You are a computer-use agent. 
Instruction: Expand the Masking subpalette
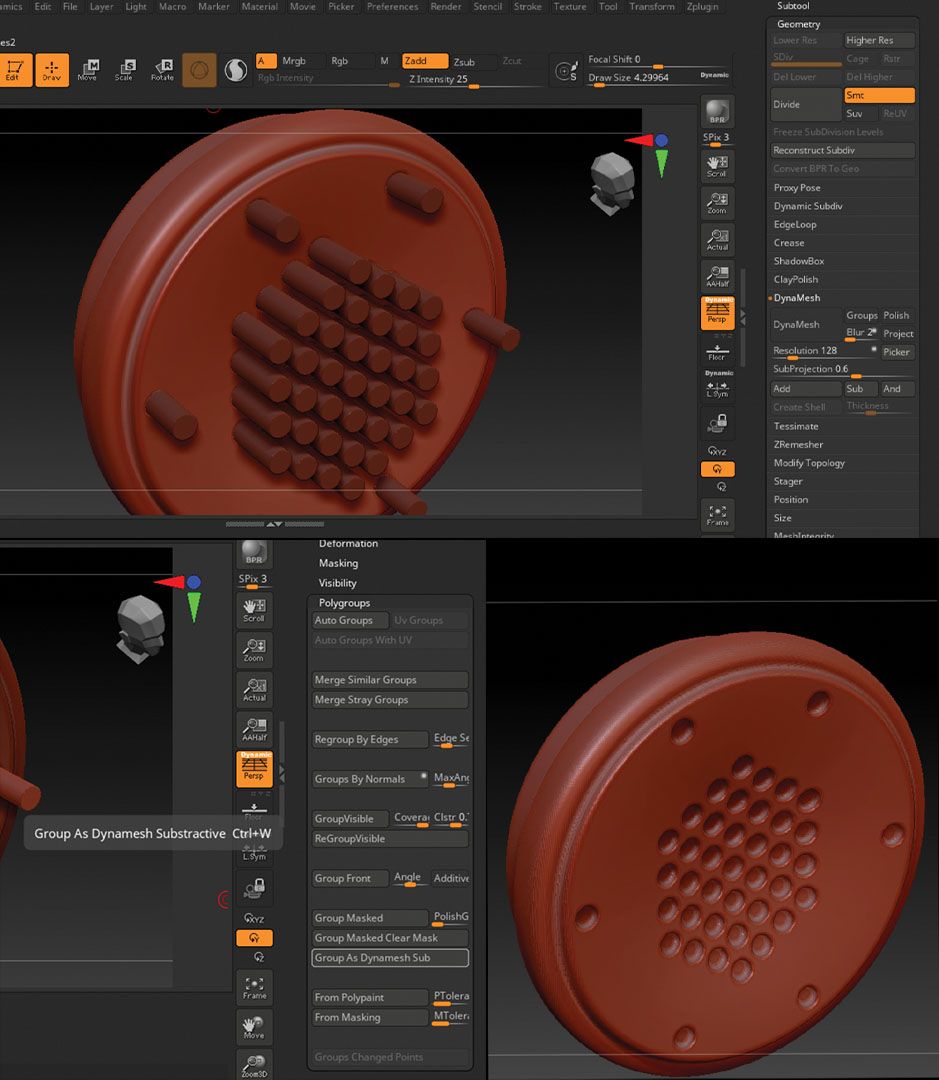(339, 563)
